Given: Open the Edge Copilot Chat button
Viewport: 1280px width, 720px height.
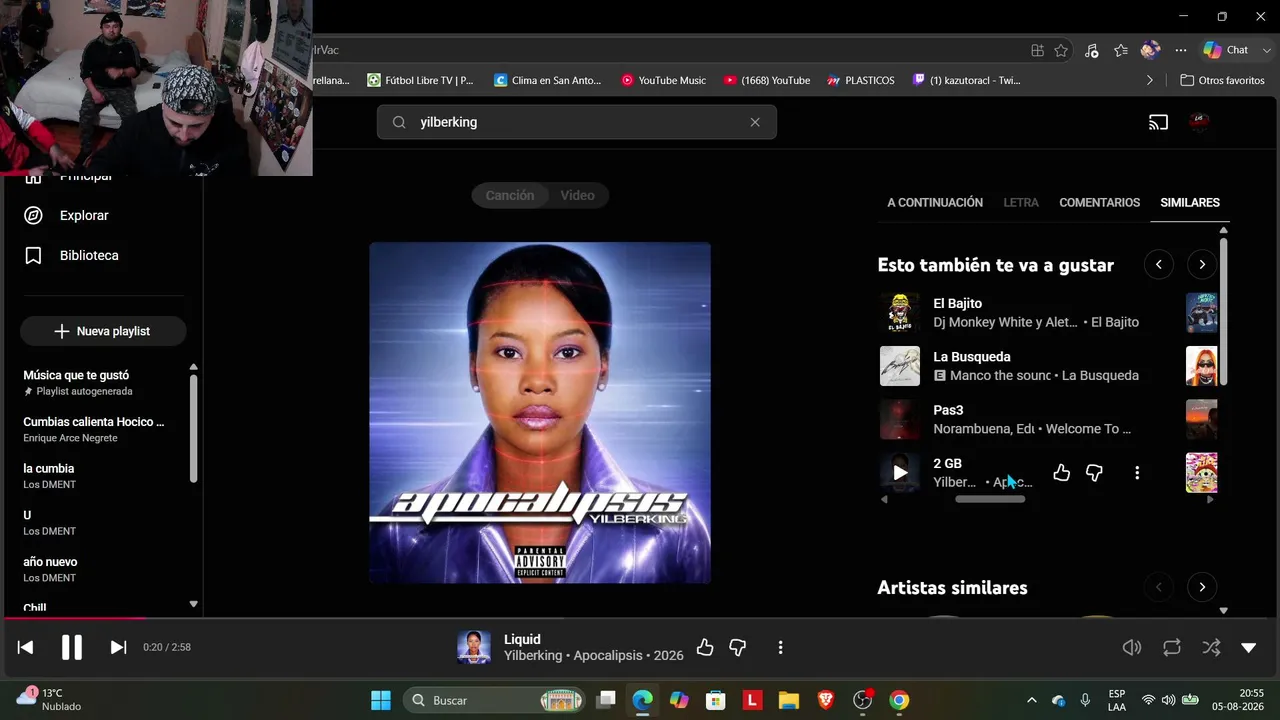Looking at the screenshot, I should coord(1226,50).
